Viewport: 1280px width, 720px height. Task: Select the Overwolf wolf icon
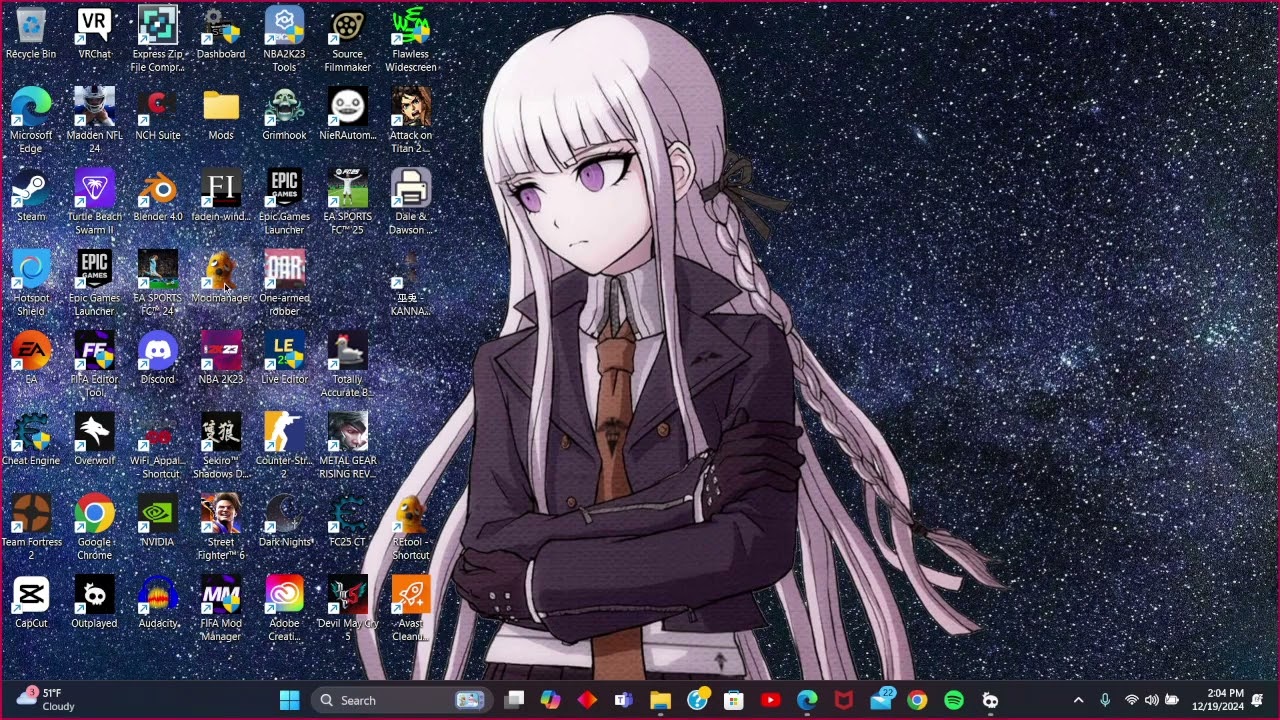[94, 440]
